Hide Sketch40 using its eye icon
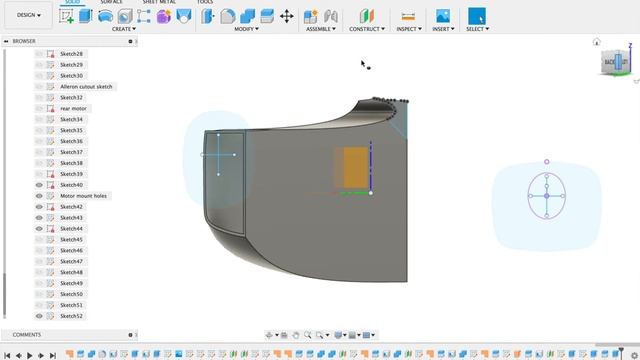The width and height of the screenshot is (640, 360). [x=39, y=185]
